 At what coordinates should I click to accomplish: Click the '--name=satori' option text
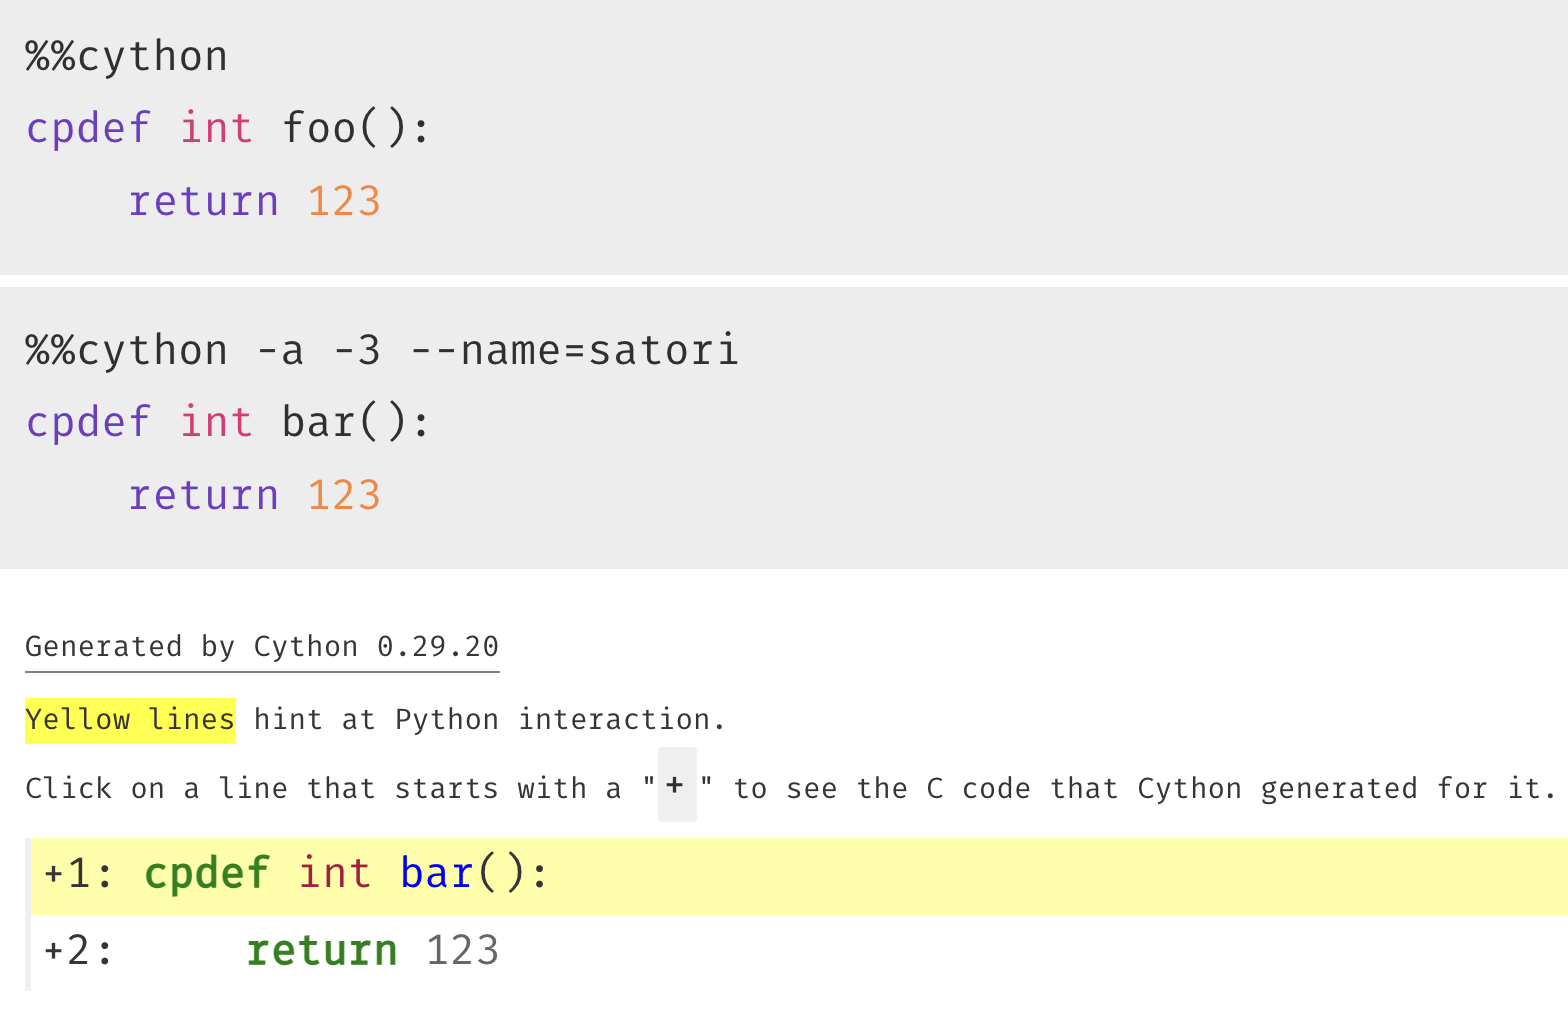pos(574,351)
